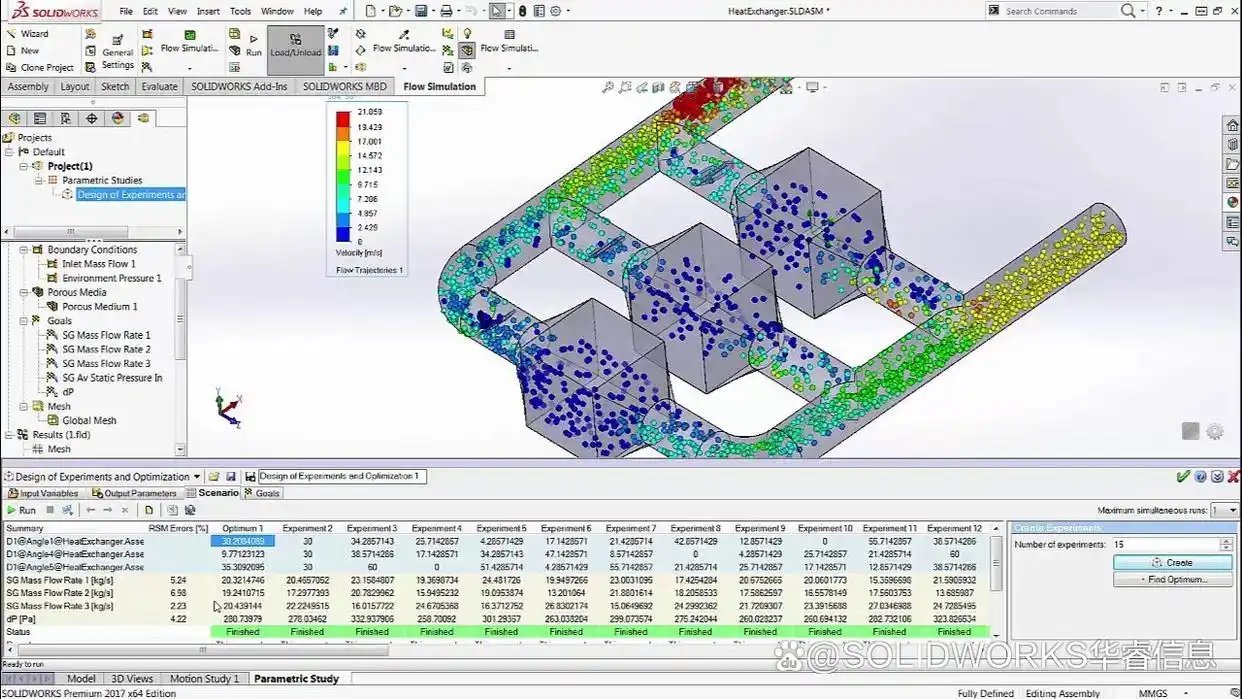Click the green checkmark OK icon
Image resolution: width=1242 pixels, height=699 pixels.
coord(1183,477)
